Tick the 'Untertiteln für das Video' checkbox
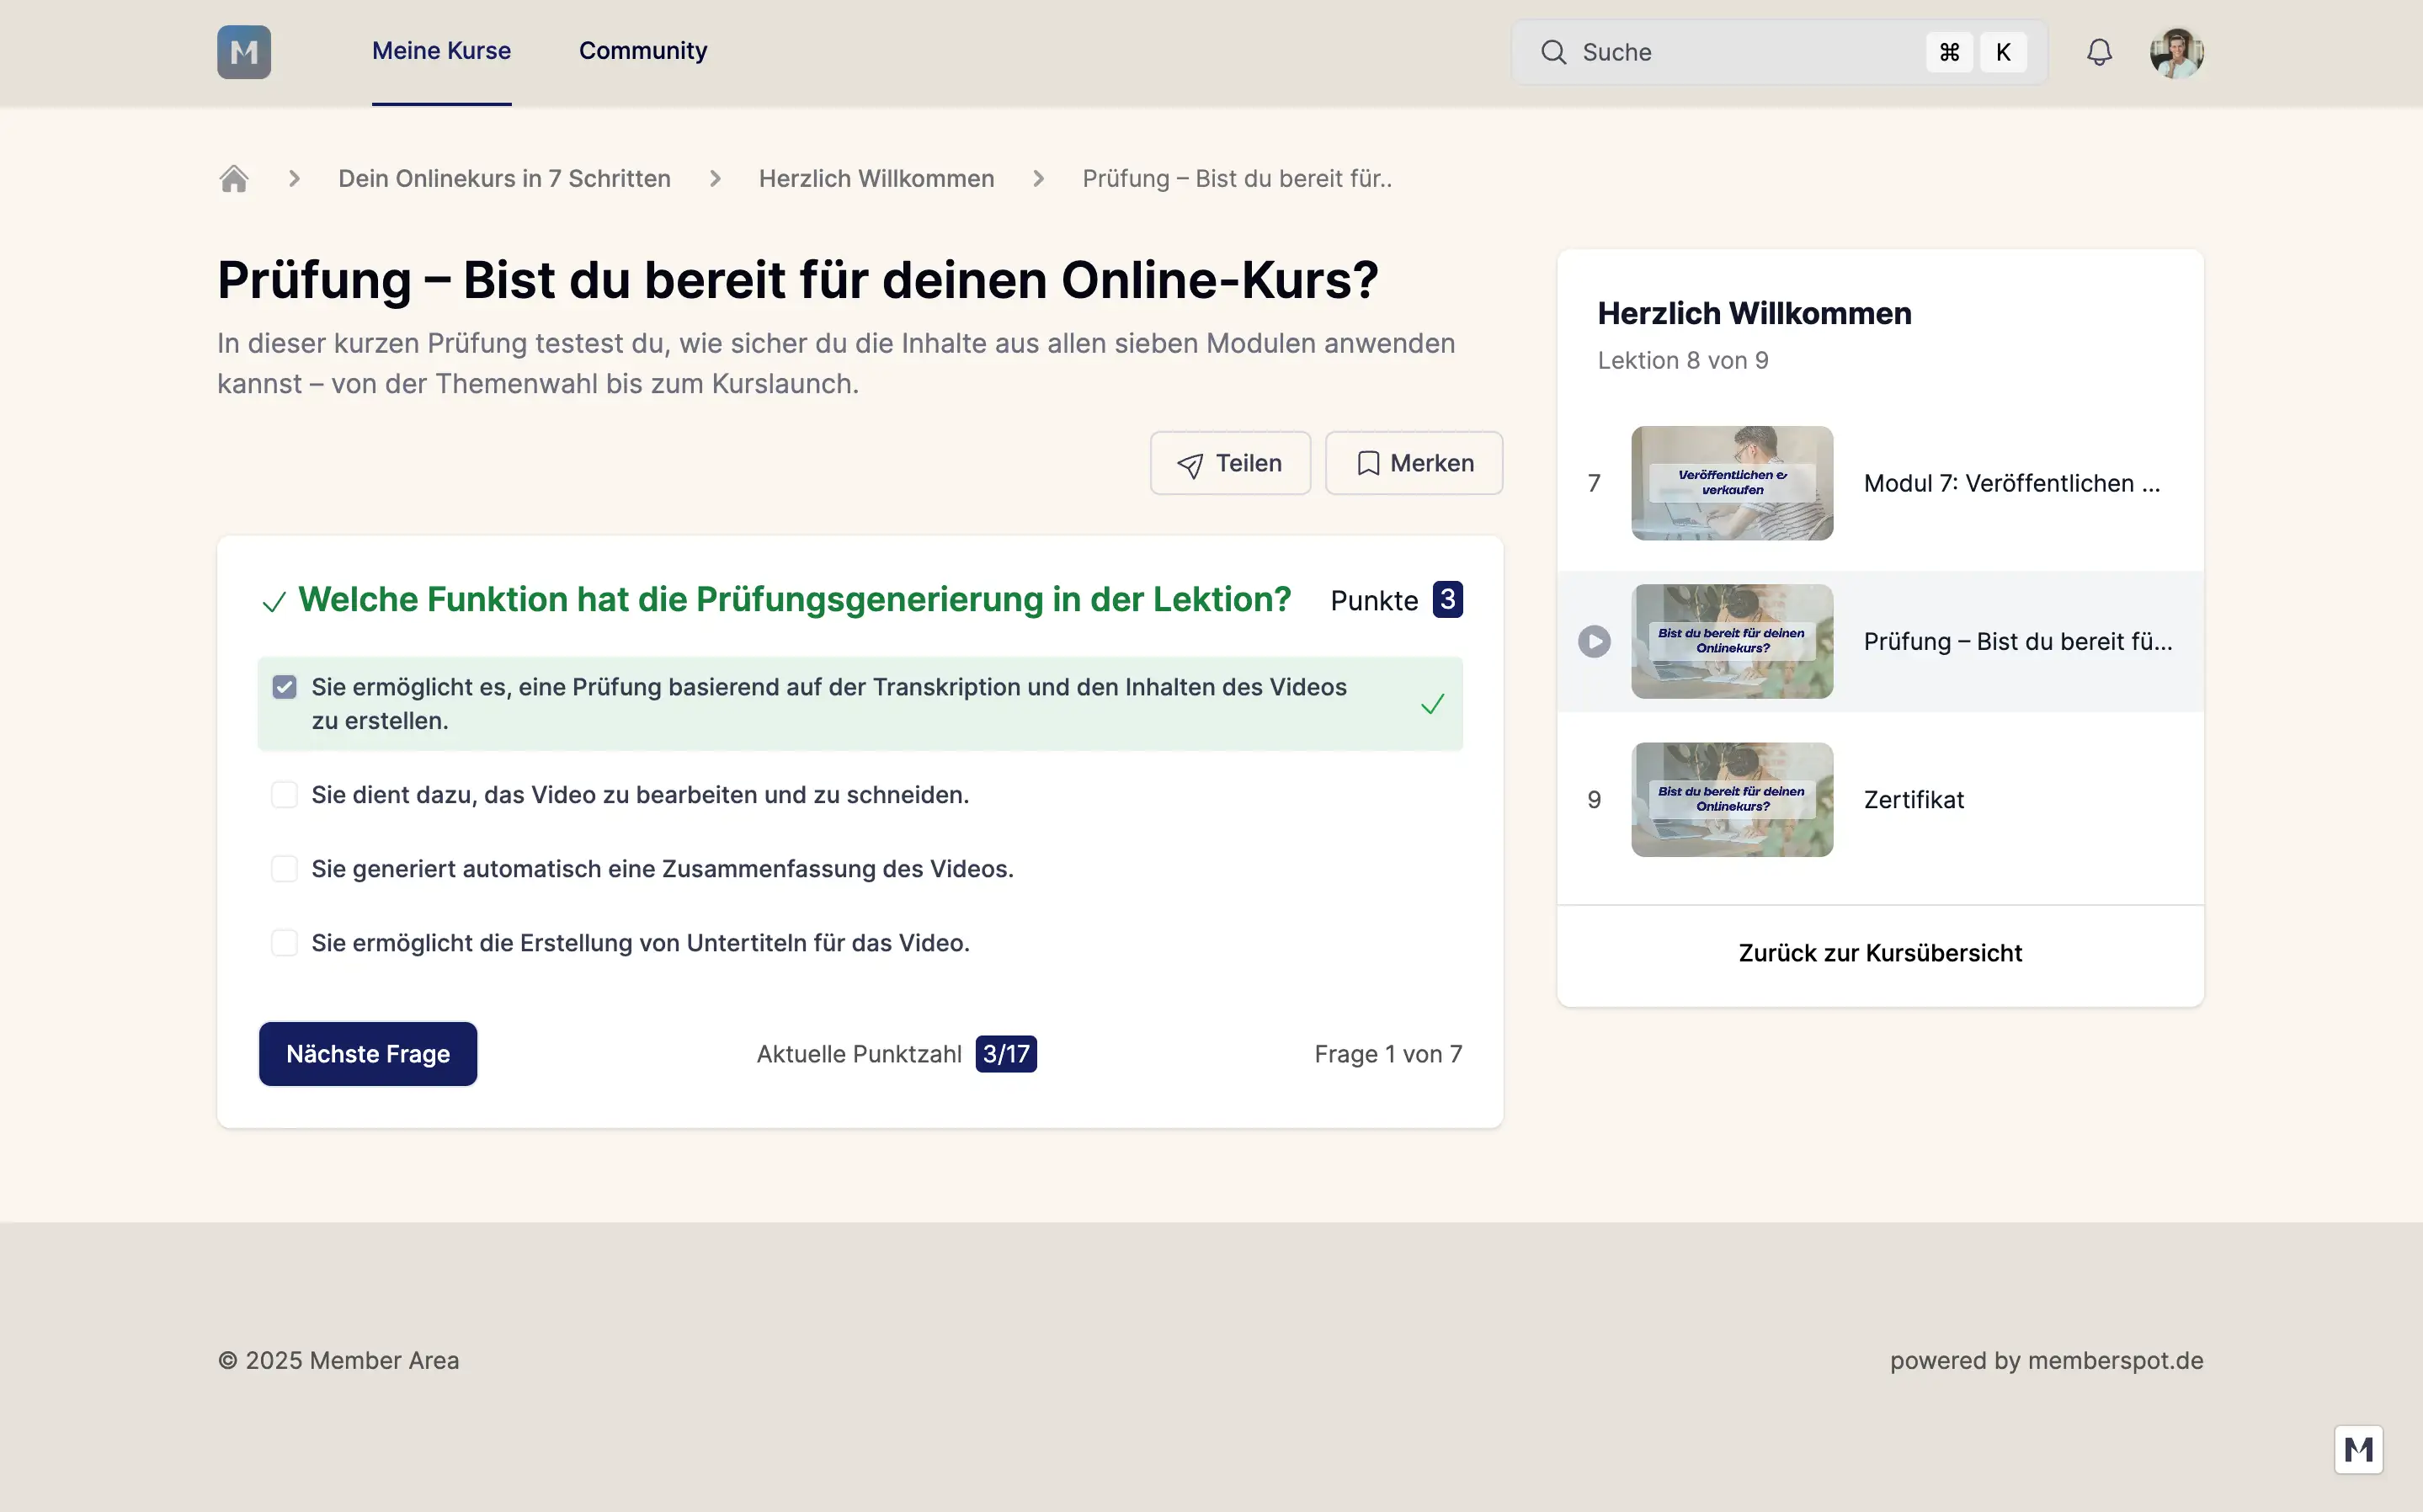 (284, 943)
